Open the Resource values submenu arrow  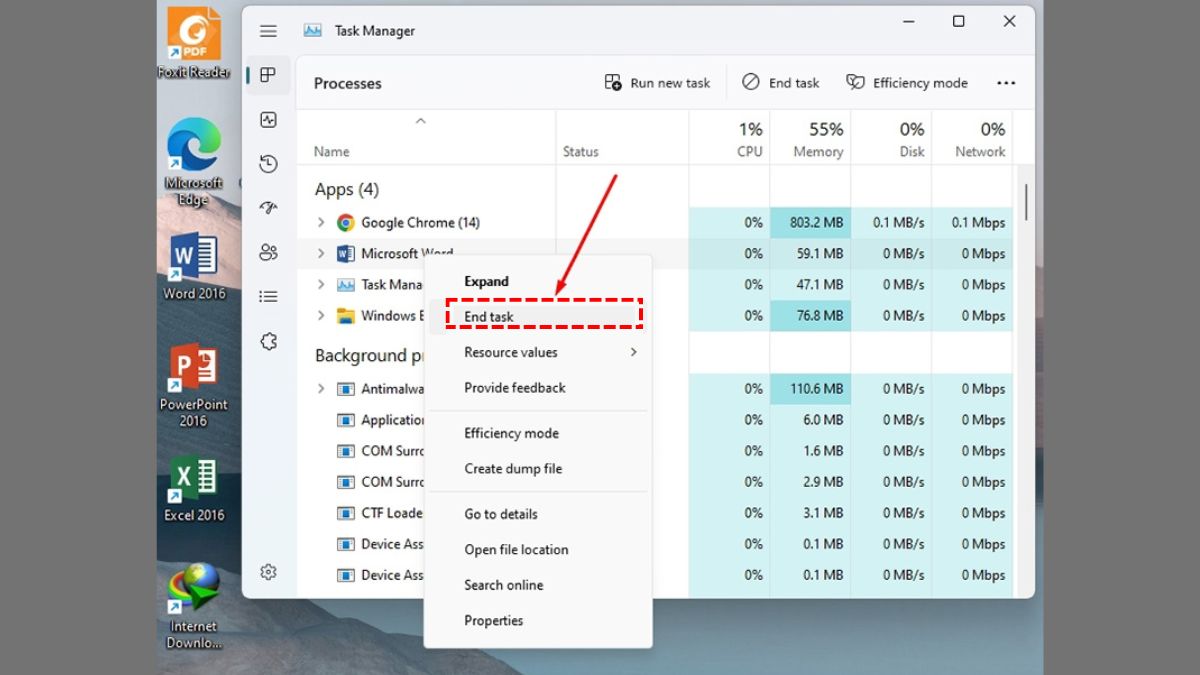(x=633, y=352)
